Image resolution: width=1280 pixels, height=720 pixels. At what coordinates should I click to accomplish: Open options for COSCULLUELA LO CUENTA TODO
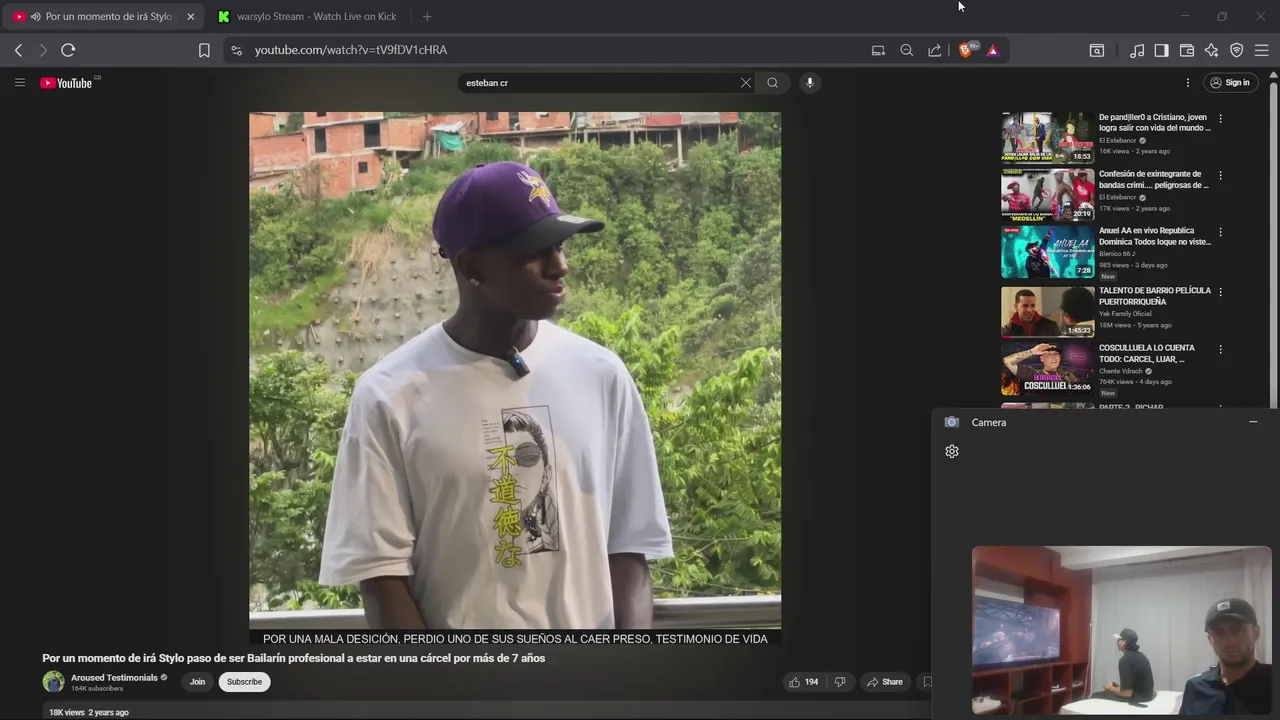click(1220, 349)
